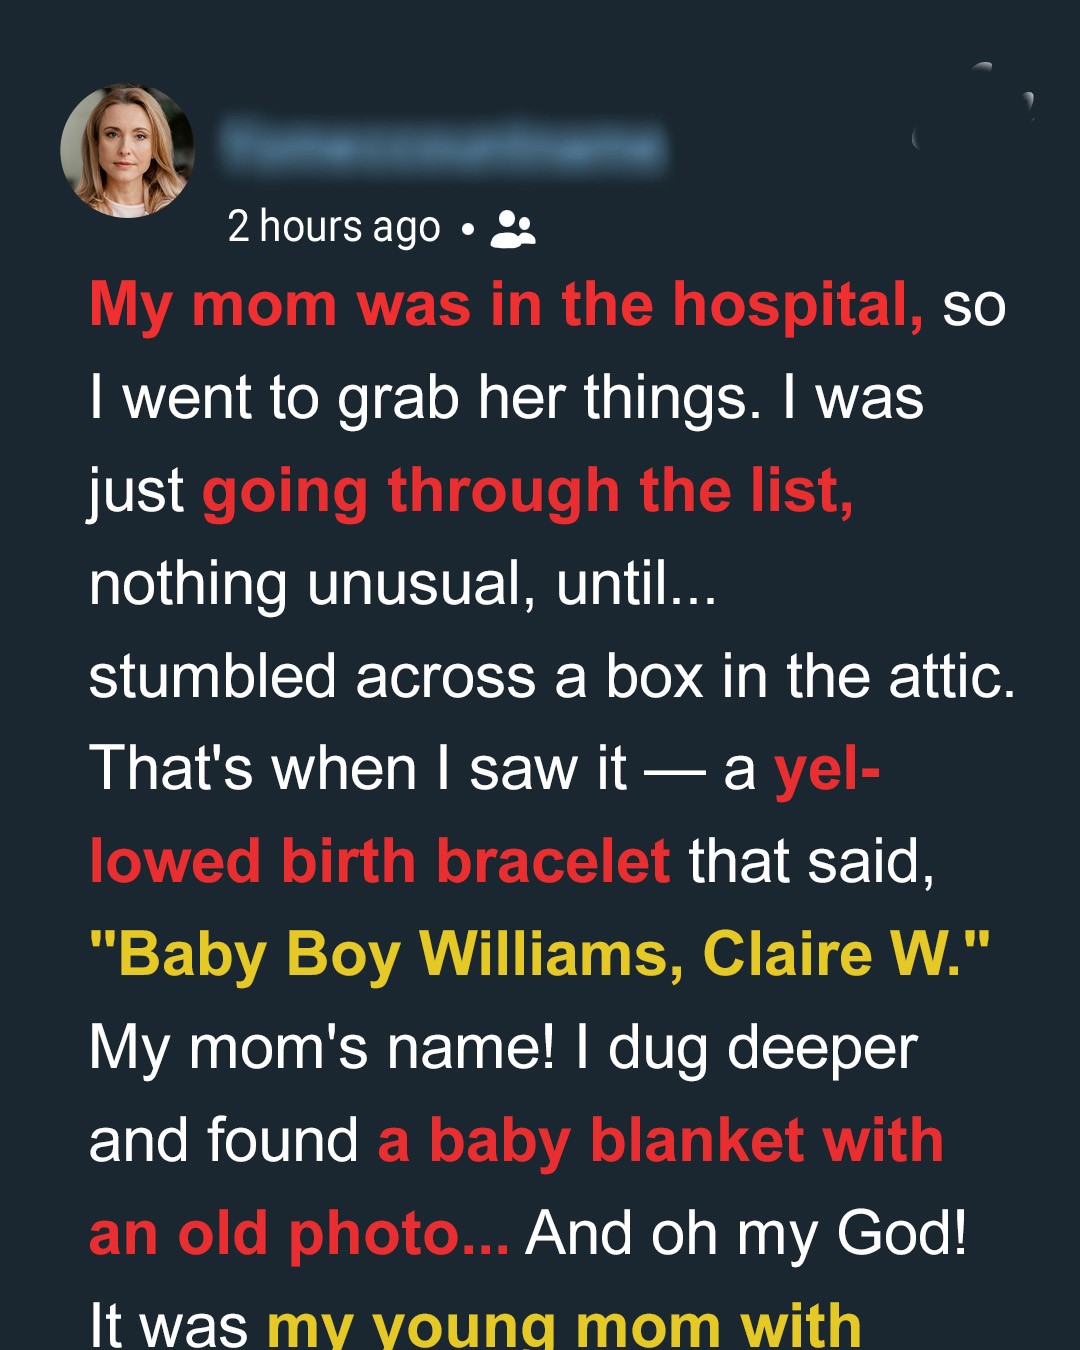Click yellow quote 'Baby Boy Williams, Claire W.'
1080x1350 pixels.
539,954
